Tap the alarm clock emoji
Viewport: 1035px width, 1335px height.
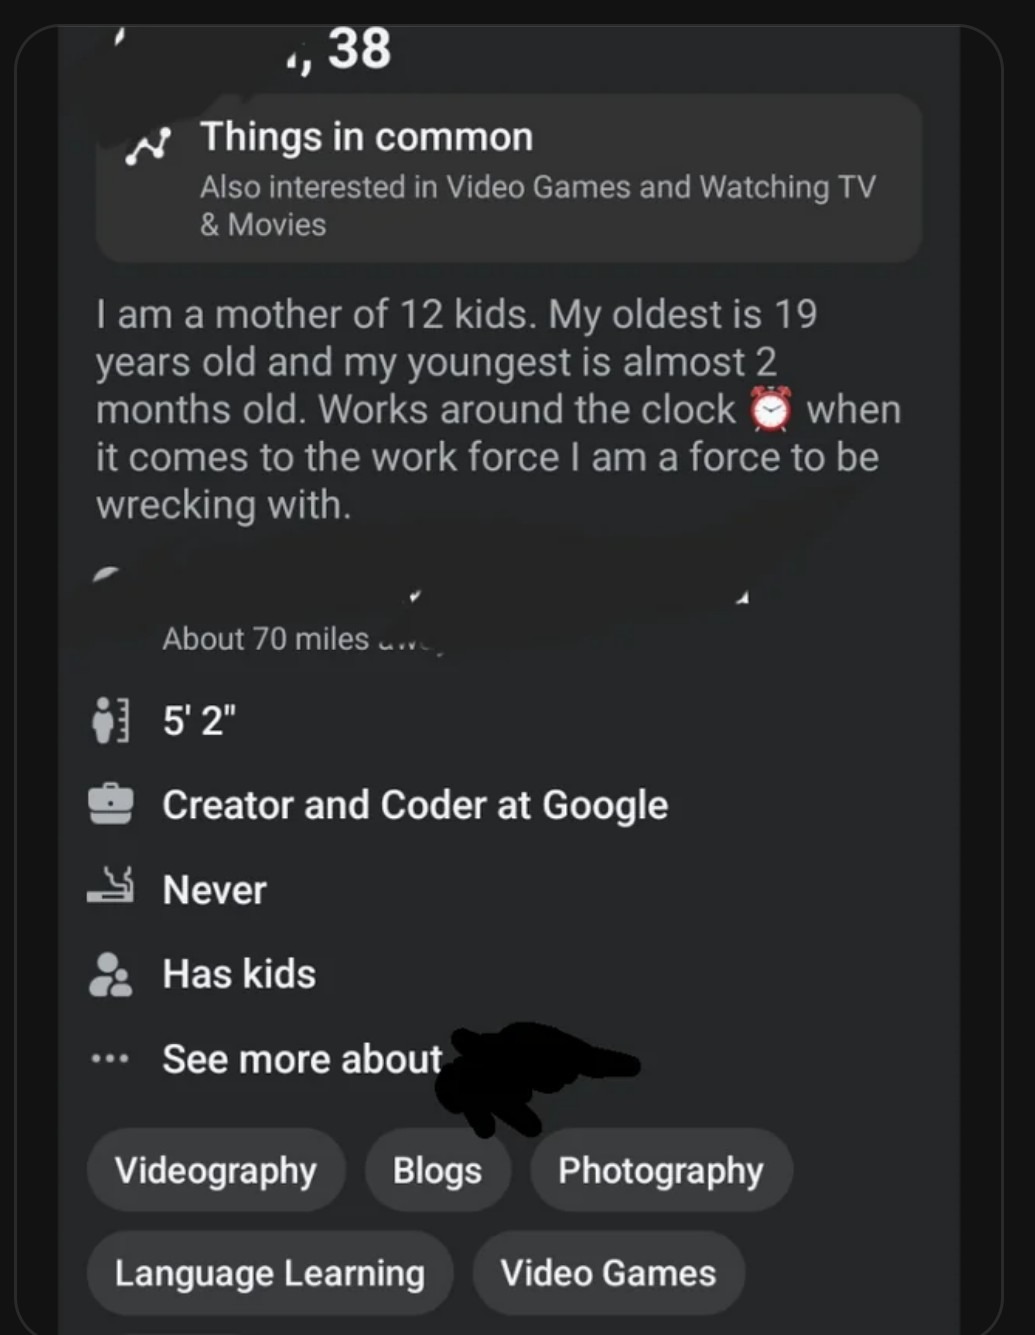770,409
